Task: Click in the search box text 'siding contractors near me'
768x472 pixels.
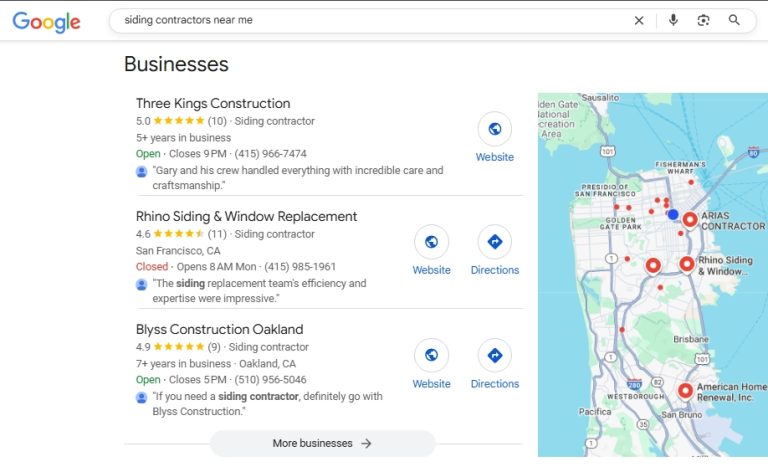Action: coord(189,20)
